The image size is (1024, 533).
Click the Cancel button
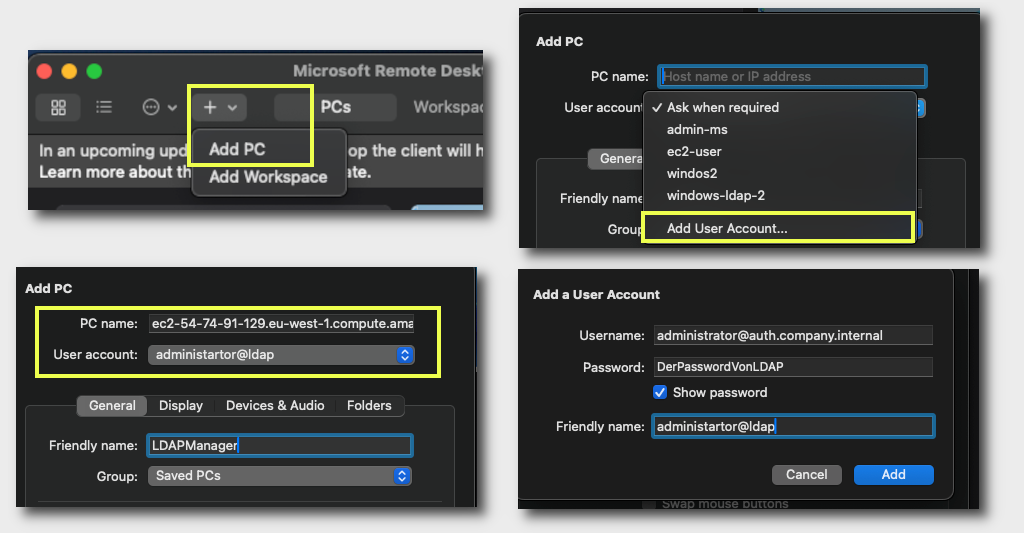tap(806, 475)
